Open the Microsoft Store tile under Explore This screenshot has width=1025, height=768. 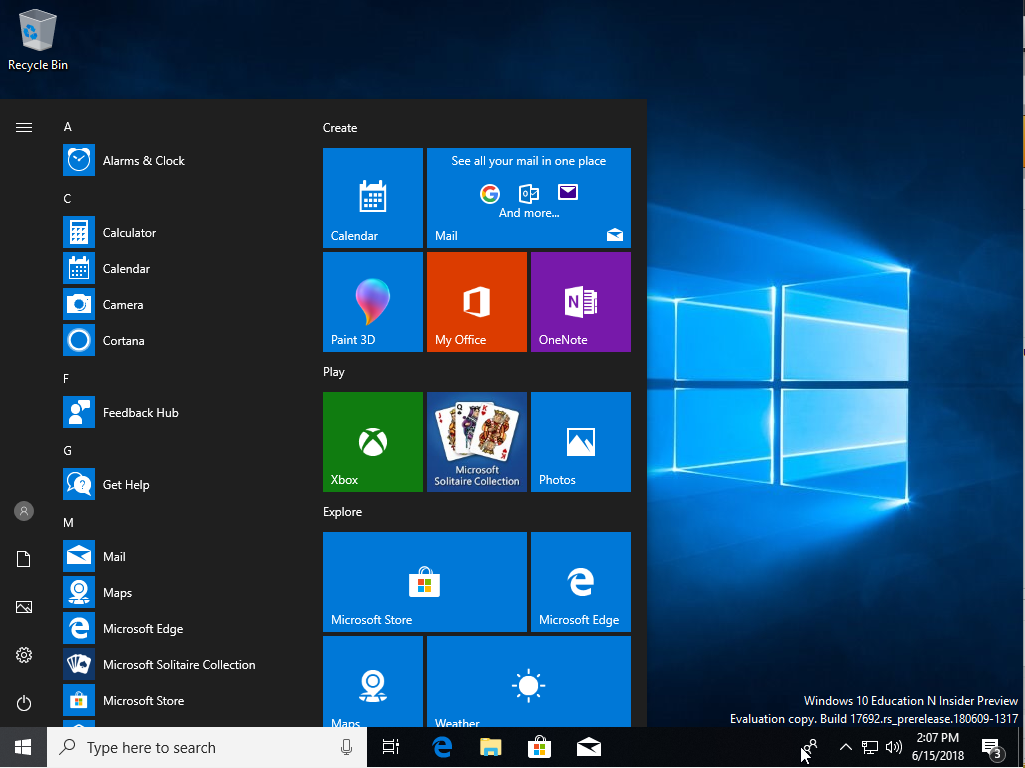pos(425,582)
